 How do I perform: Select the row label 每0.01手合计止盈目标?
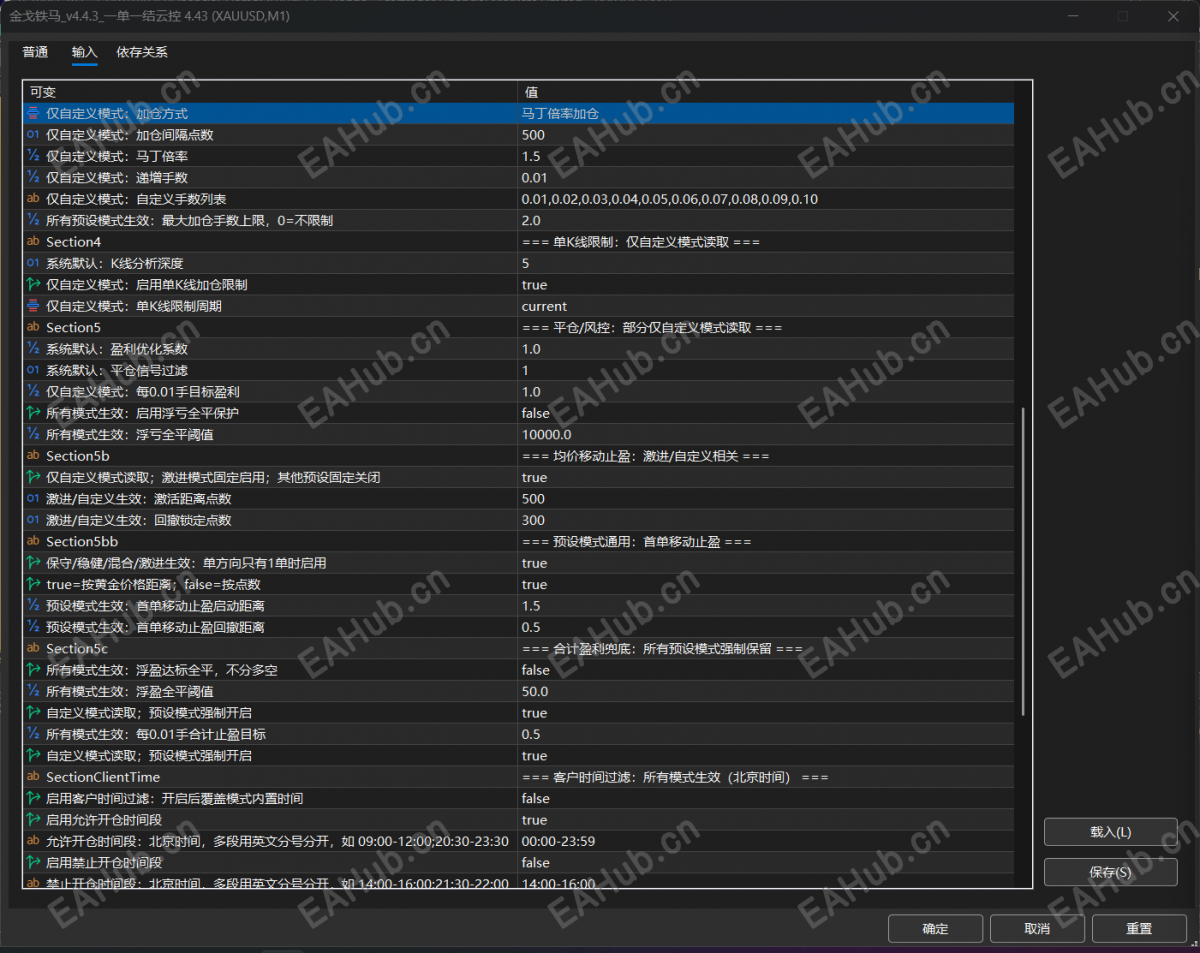[x=156, y=734]
